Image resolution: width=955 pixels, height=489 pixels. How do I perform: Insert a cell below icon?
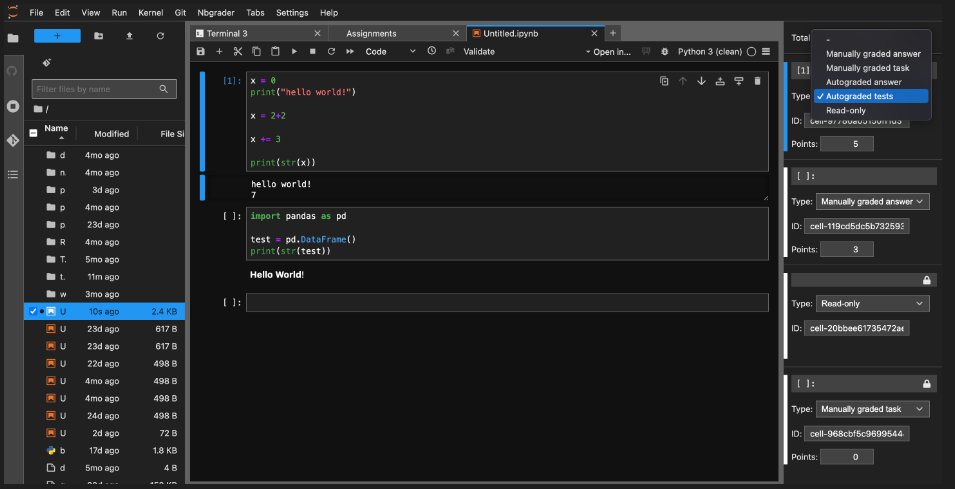(x=219, y=52)
